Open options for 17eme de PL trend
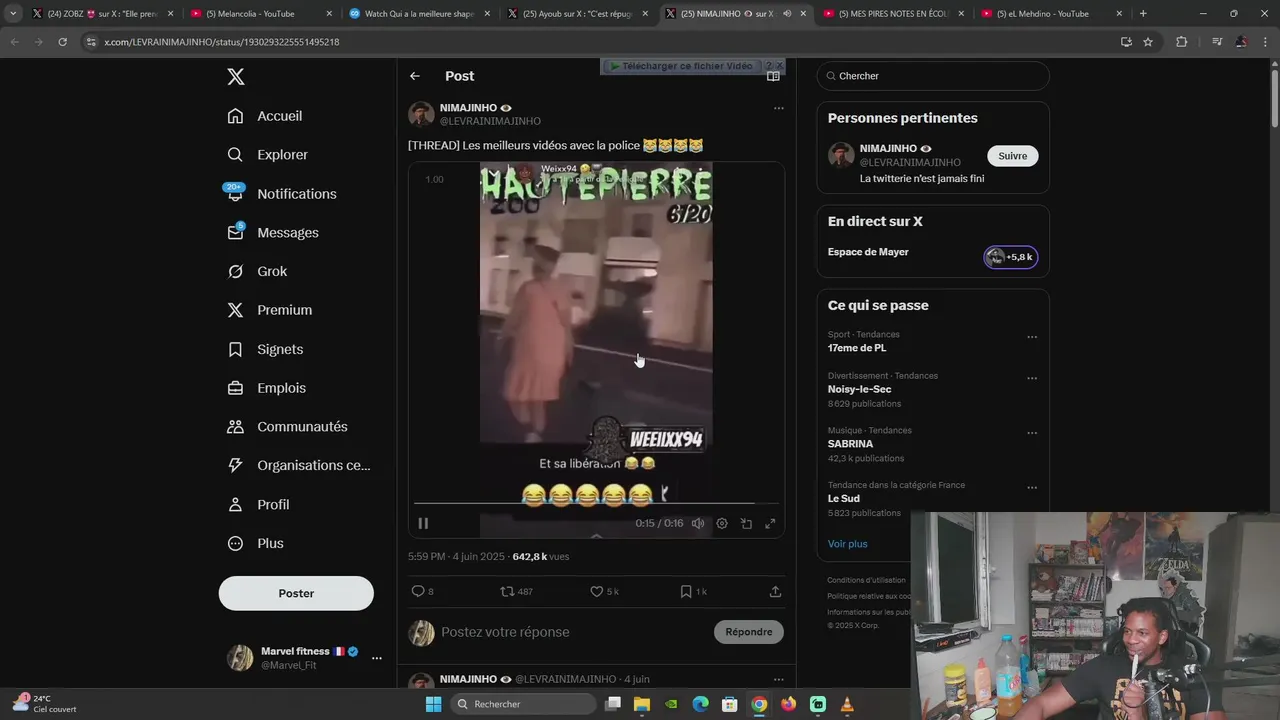This screenshot has width=1280, height=720. [1032, 338]
